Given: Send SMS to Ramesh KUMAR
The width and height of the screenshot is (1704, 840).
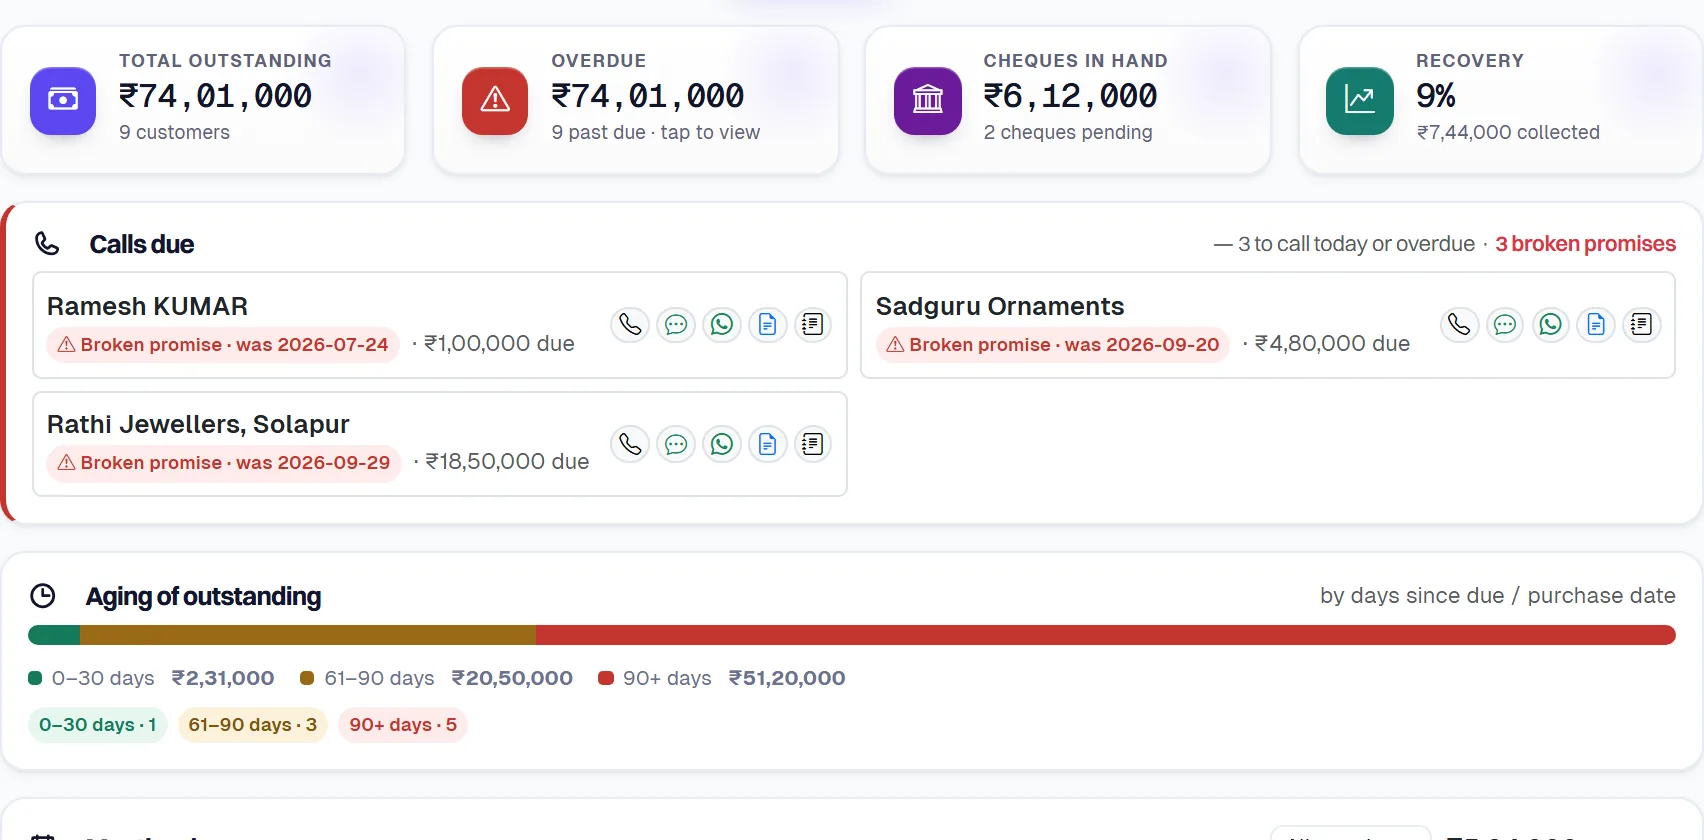Looking at the screenshot, I should tap(676, 325).
